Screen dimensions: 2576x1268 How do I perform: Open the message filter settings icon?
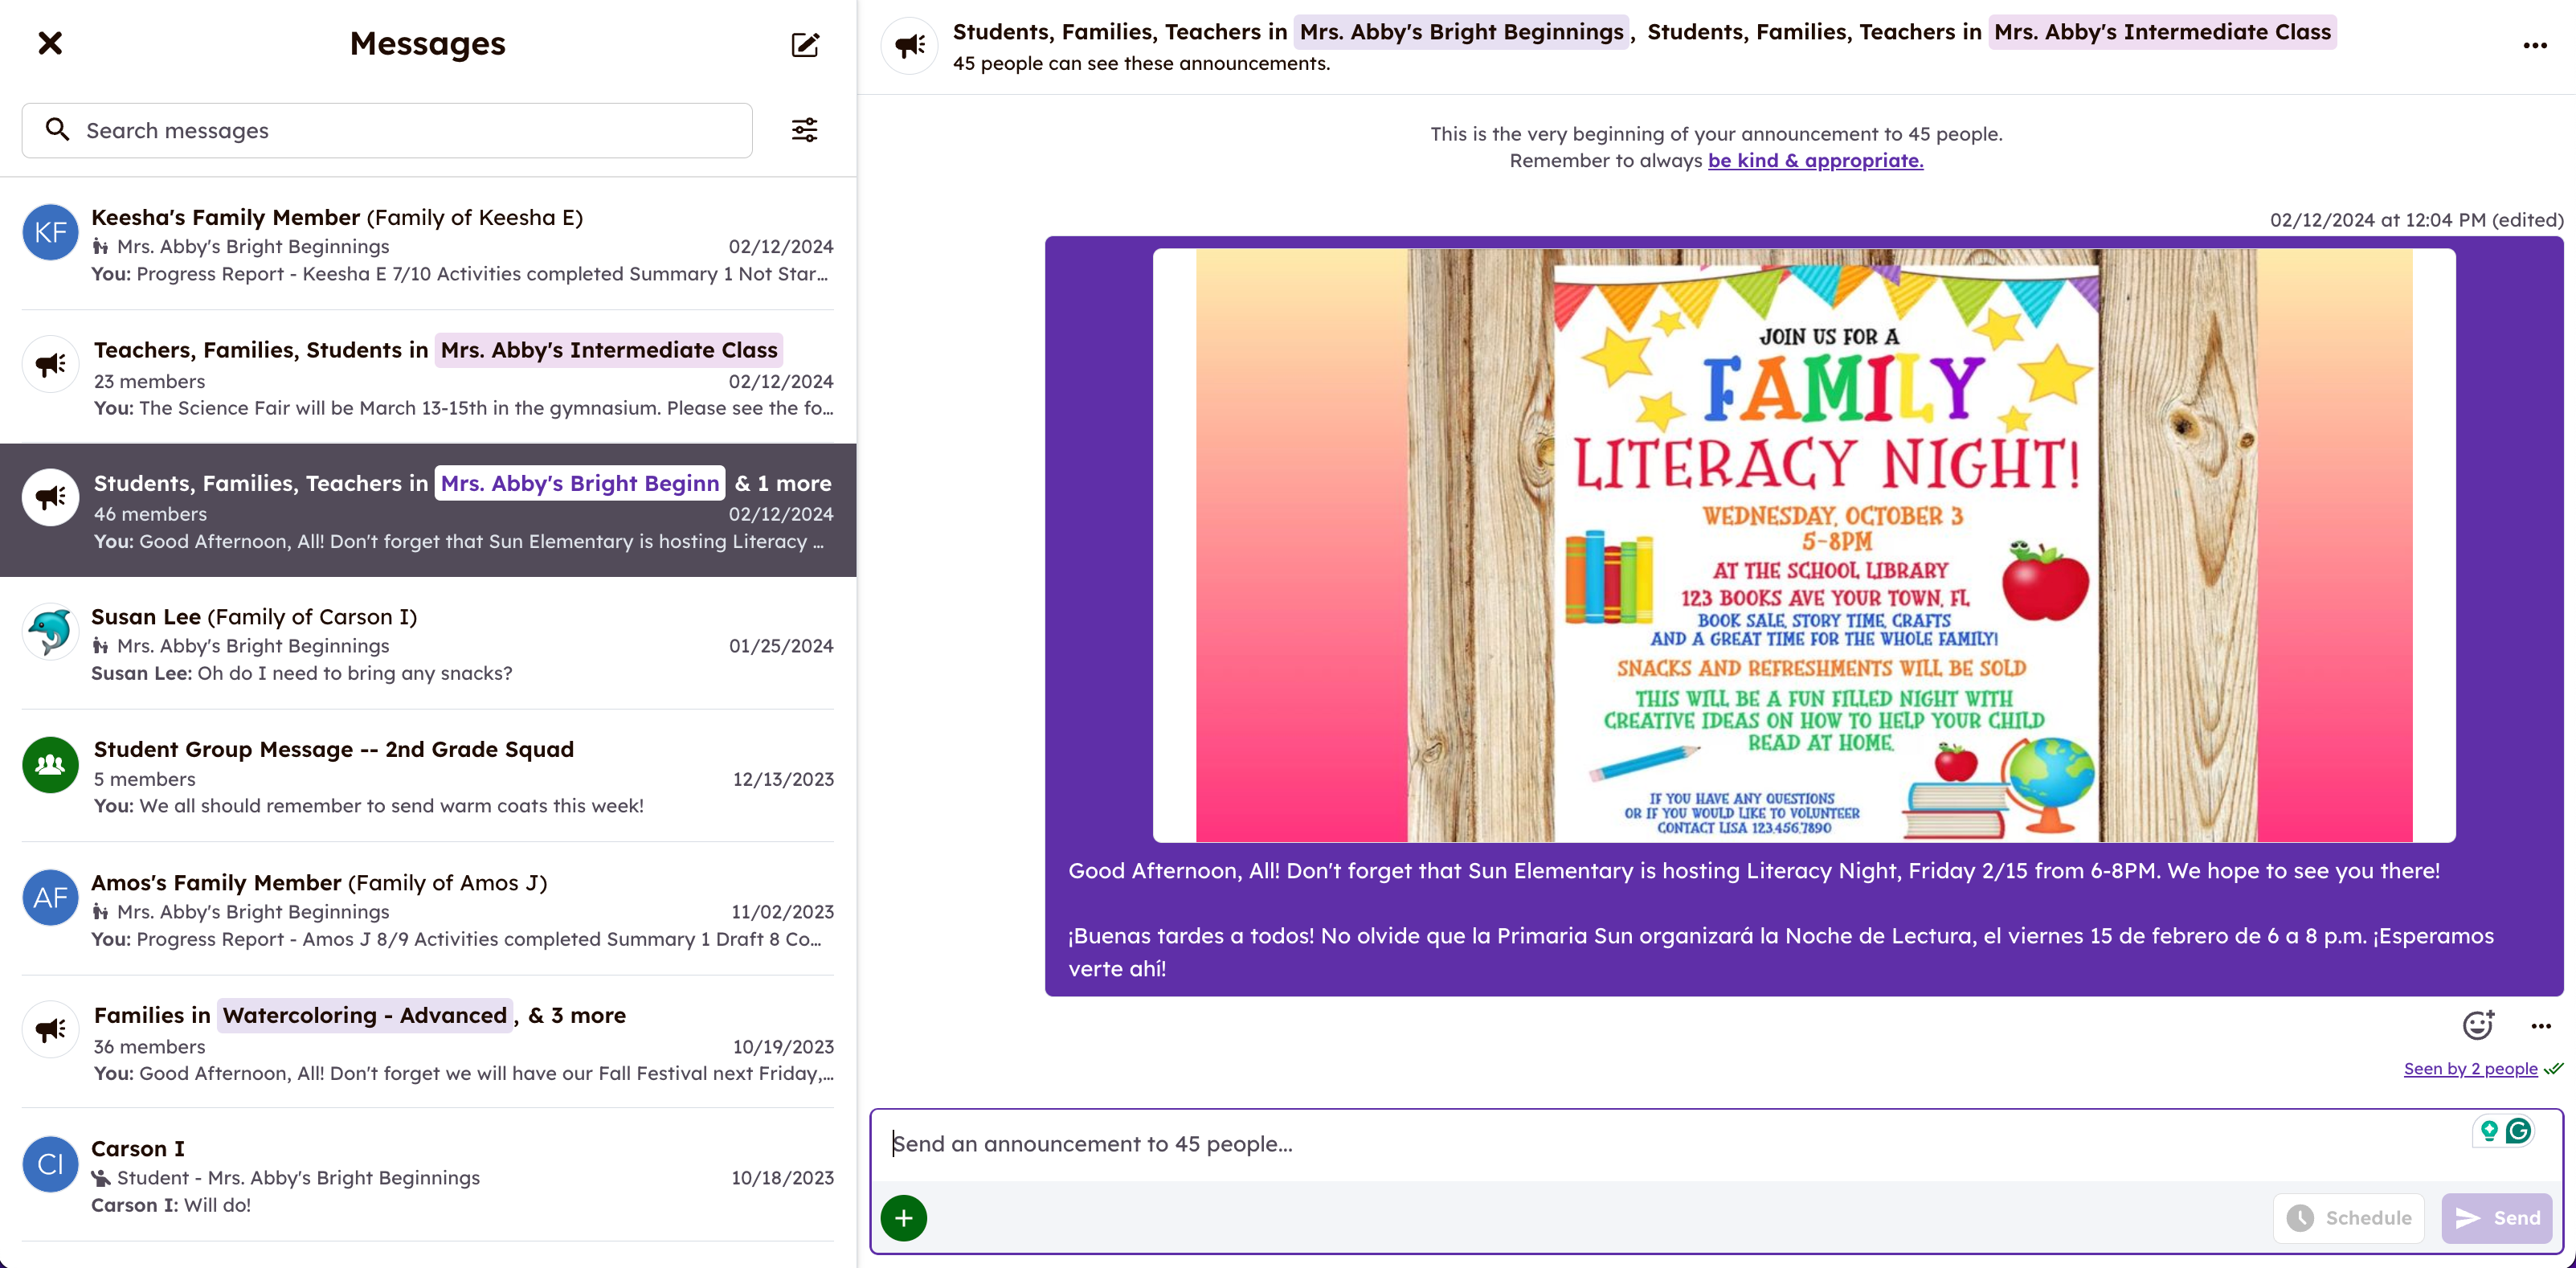click(805, 130)
